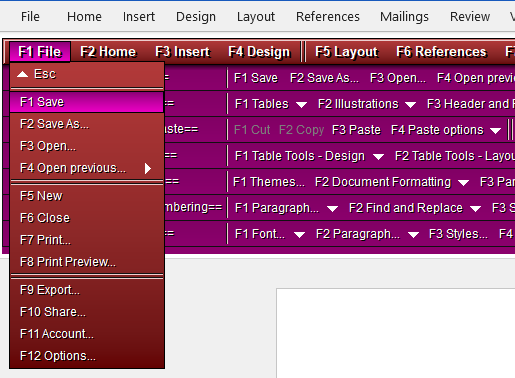Viewport: 515px width, 378px height.
Task: Click F3 Open... in the purple toolbar row
Action: 398,78
